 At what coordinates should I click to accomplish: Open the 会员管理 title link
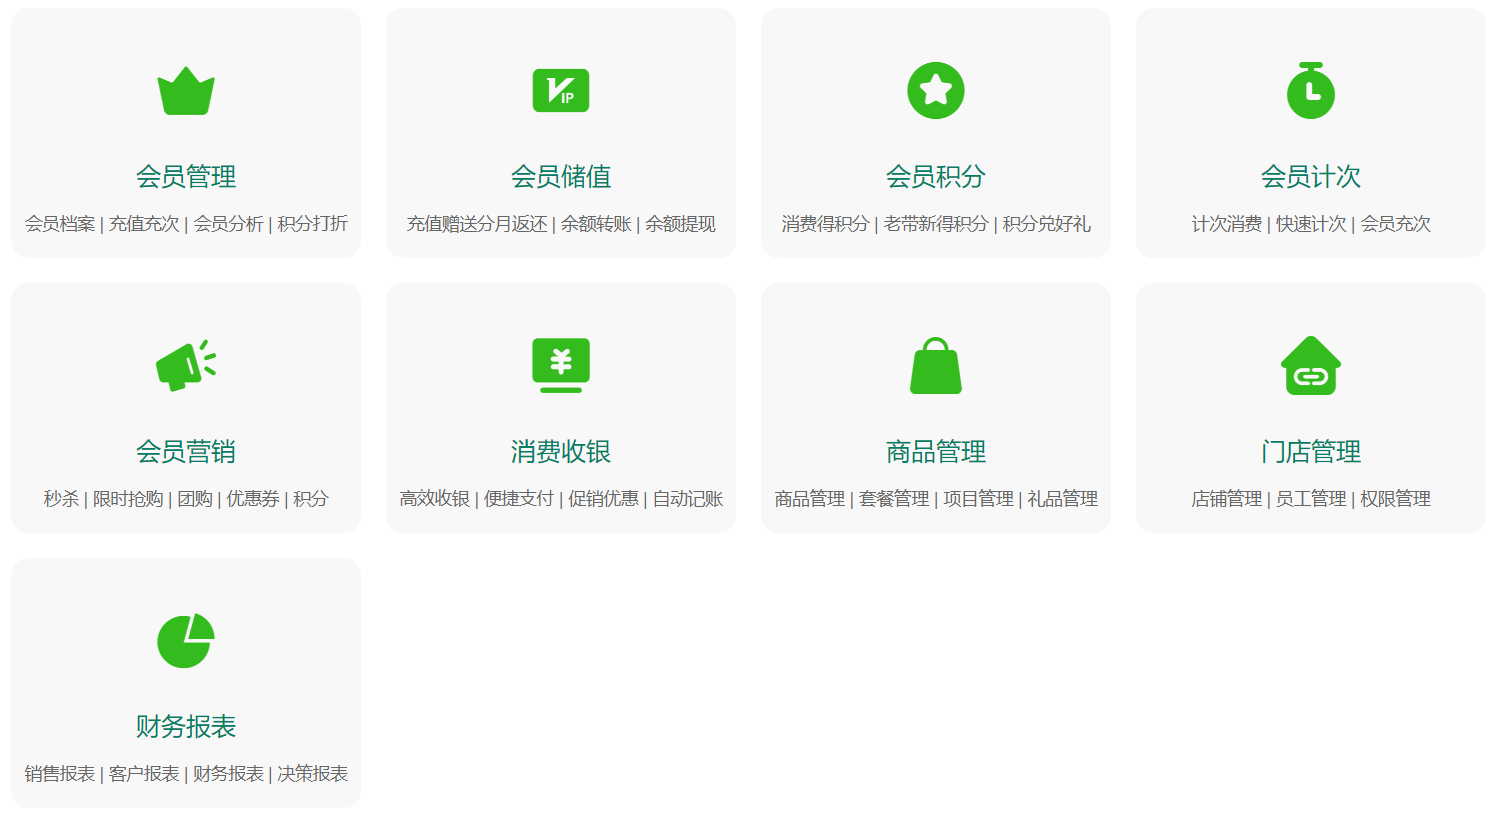tap(186, 177)
